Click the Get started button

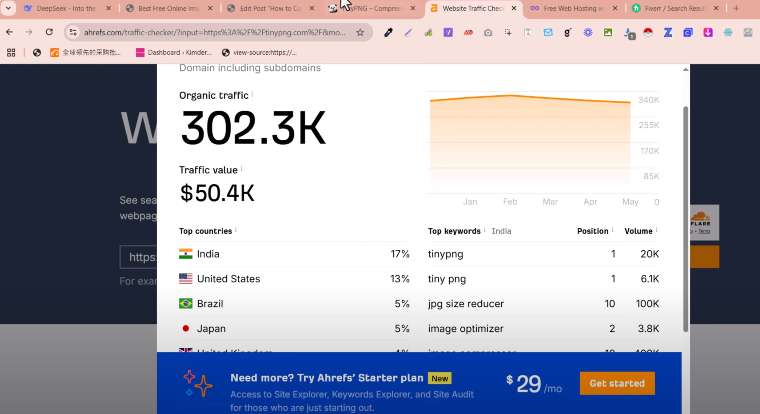(617, 383)
